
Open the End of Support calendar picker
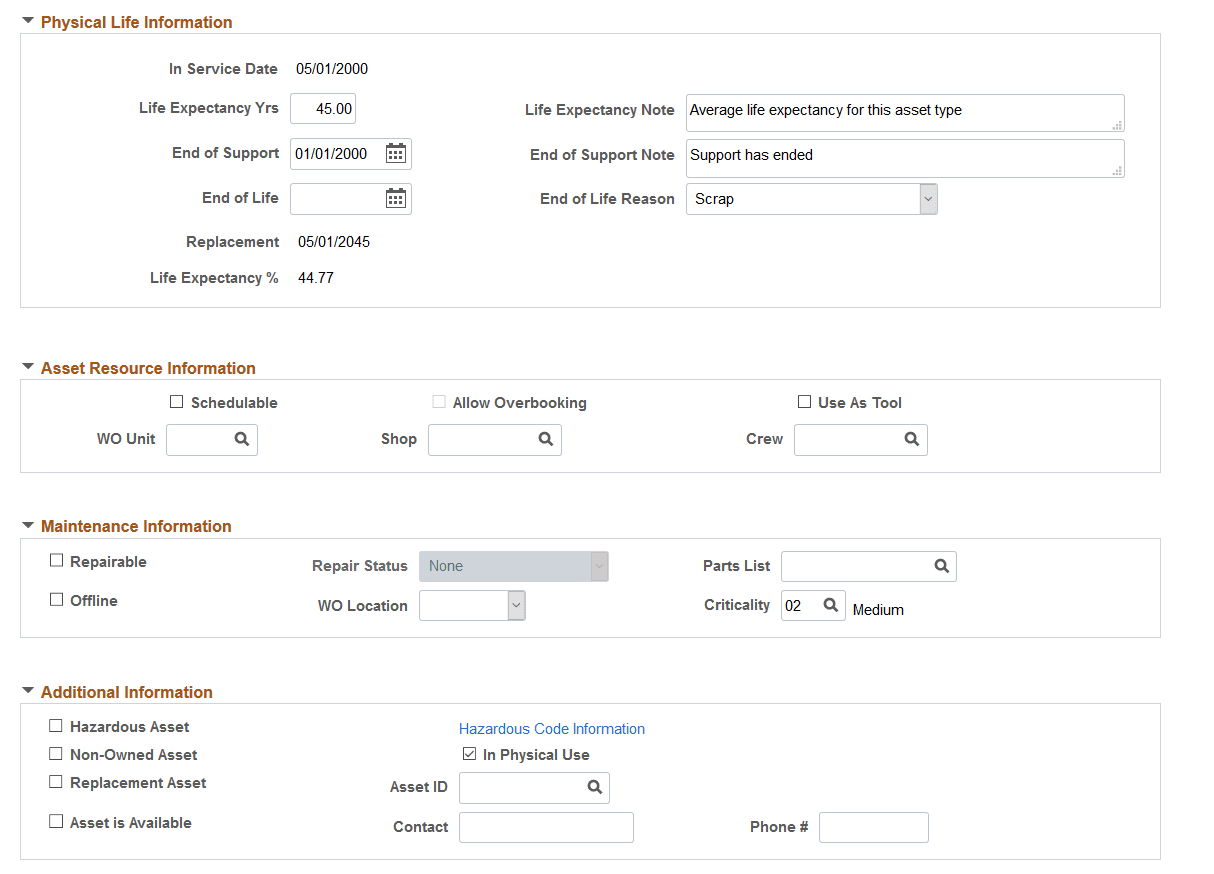(396, 153)
